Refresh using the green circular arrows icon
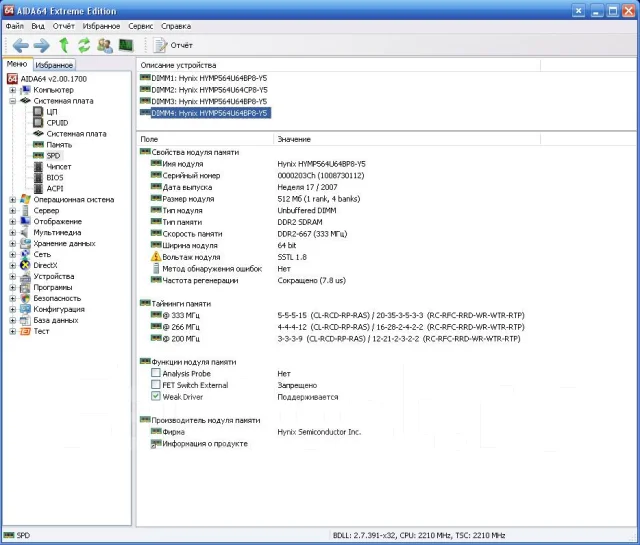 tap(84, 45)
